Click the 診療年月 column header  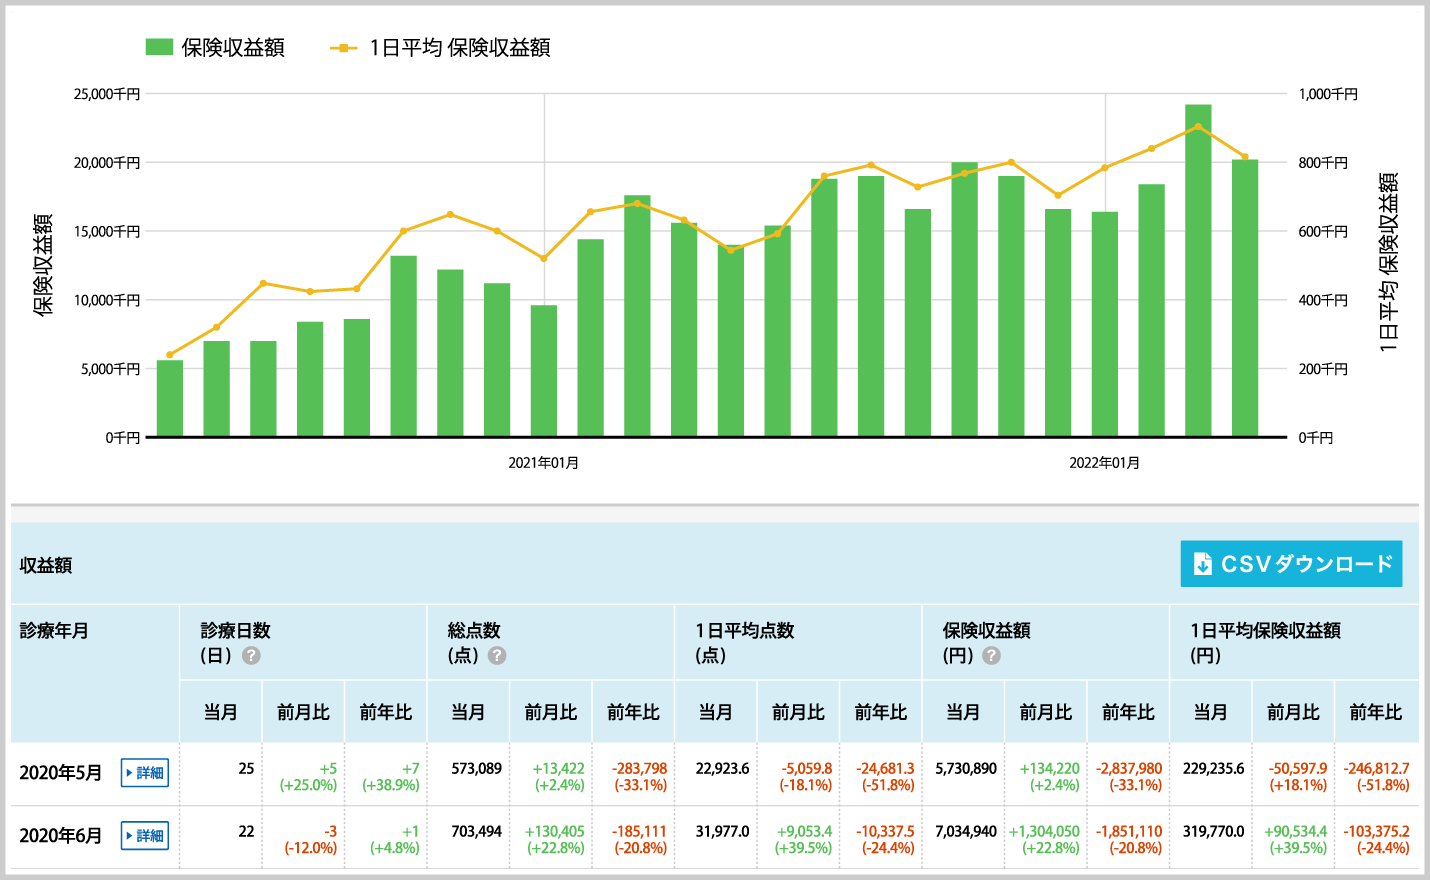coord(55,631)
